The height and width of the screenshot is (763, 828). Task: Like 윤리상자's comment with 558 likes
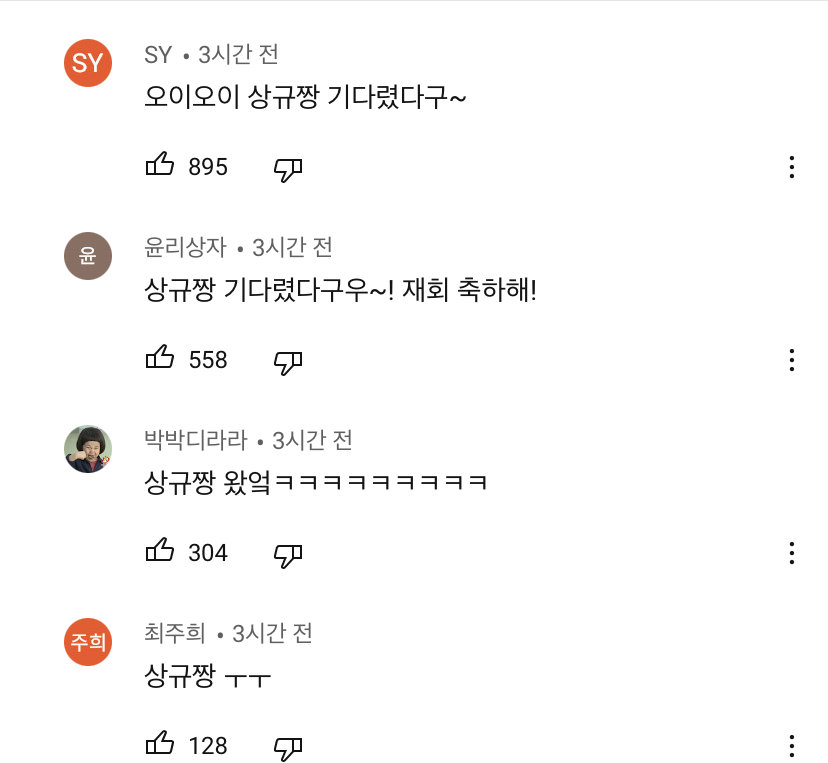click(160, 358)
